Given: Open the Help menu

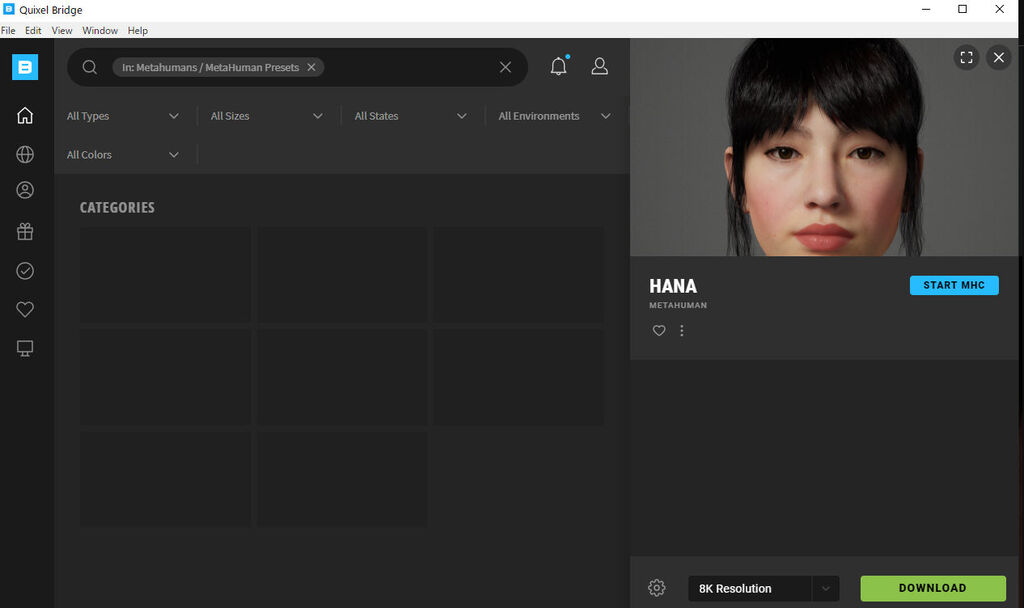Looking at the screenshot, I should [x=137, y=31].
